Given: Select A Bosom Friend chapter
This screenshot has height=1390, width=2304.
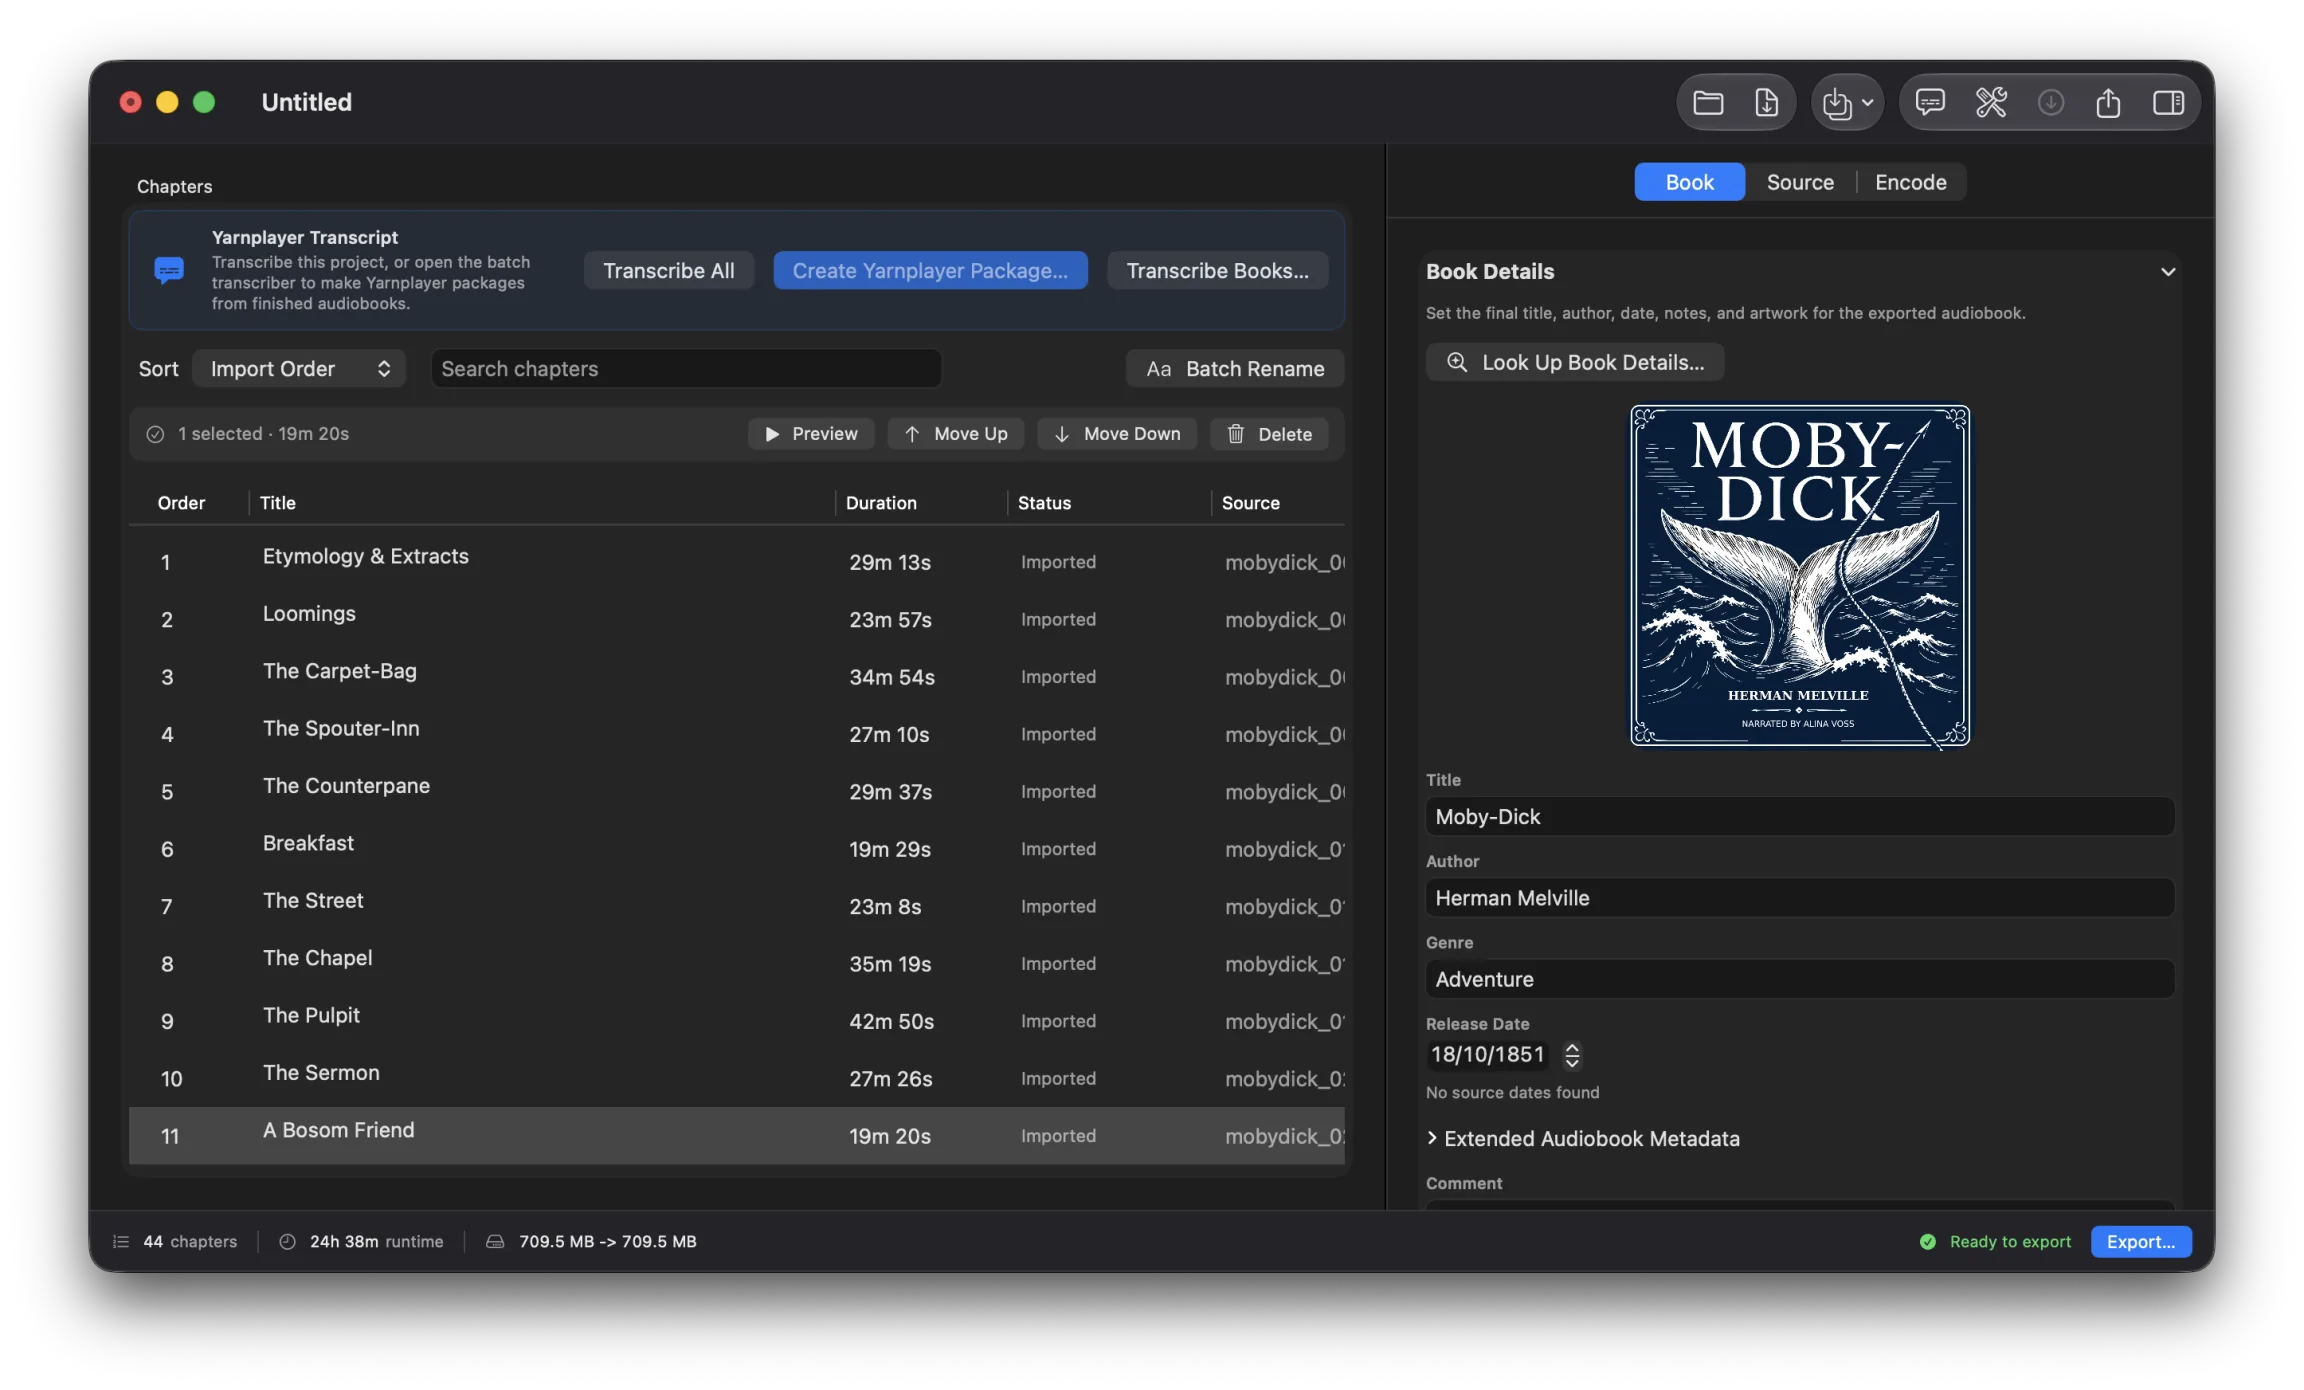Looking at the screenshot, I should click(x=736, y=1135).
